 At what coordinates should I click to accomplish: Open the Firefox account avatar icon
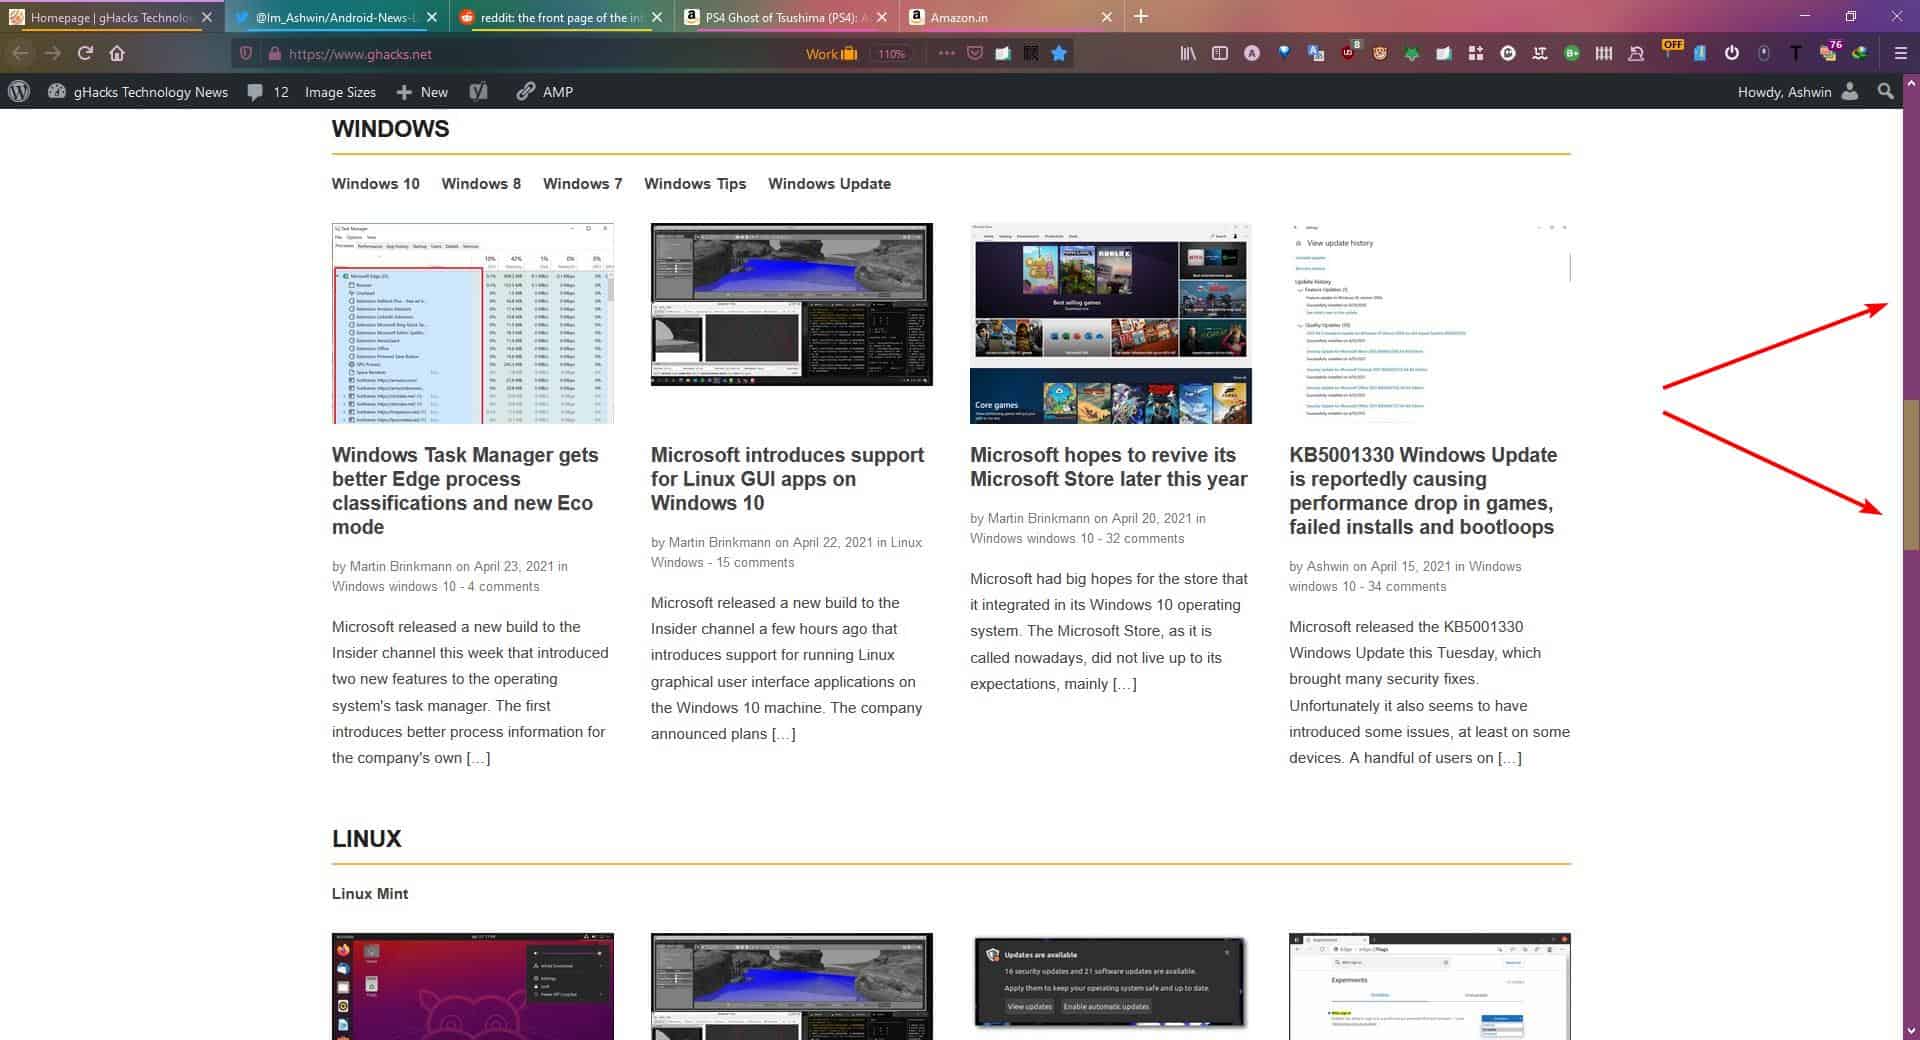[x=1251, y=53]
